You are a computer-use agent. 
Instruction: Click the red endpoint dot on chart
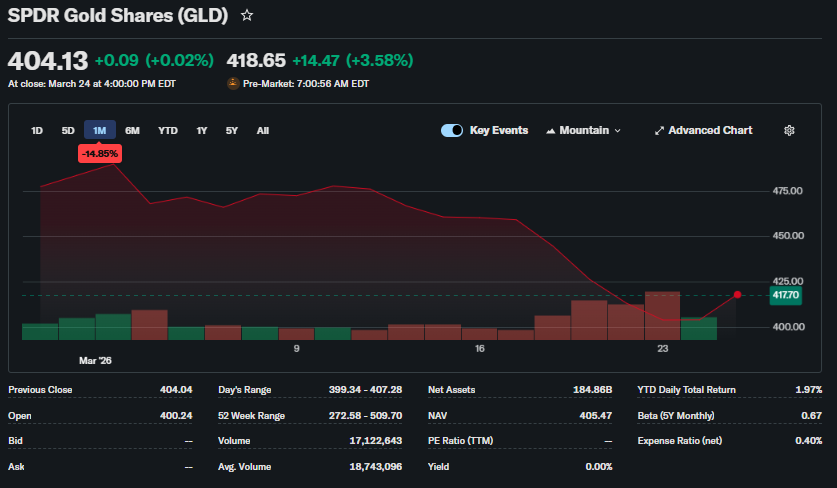coord(737,294)
